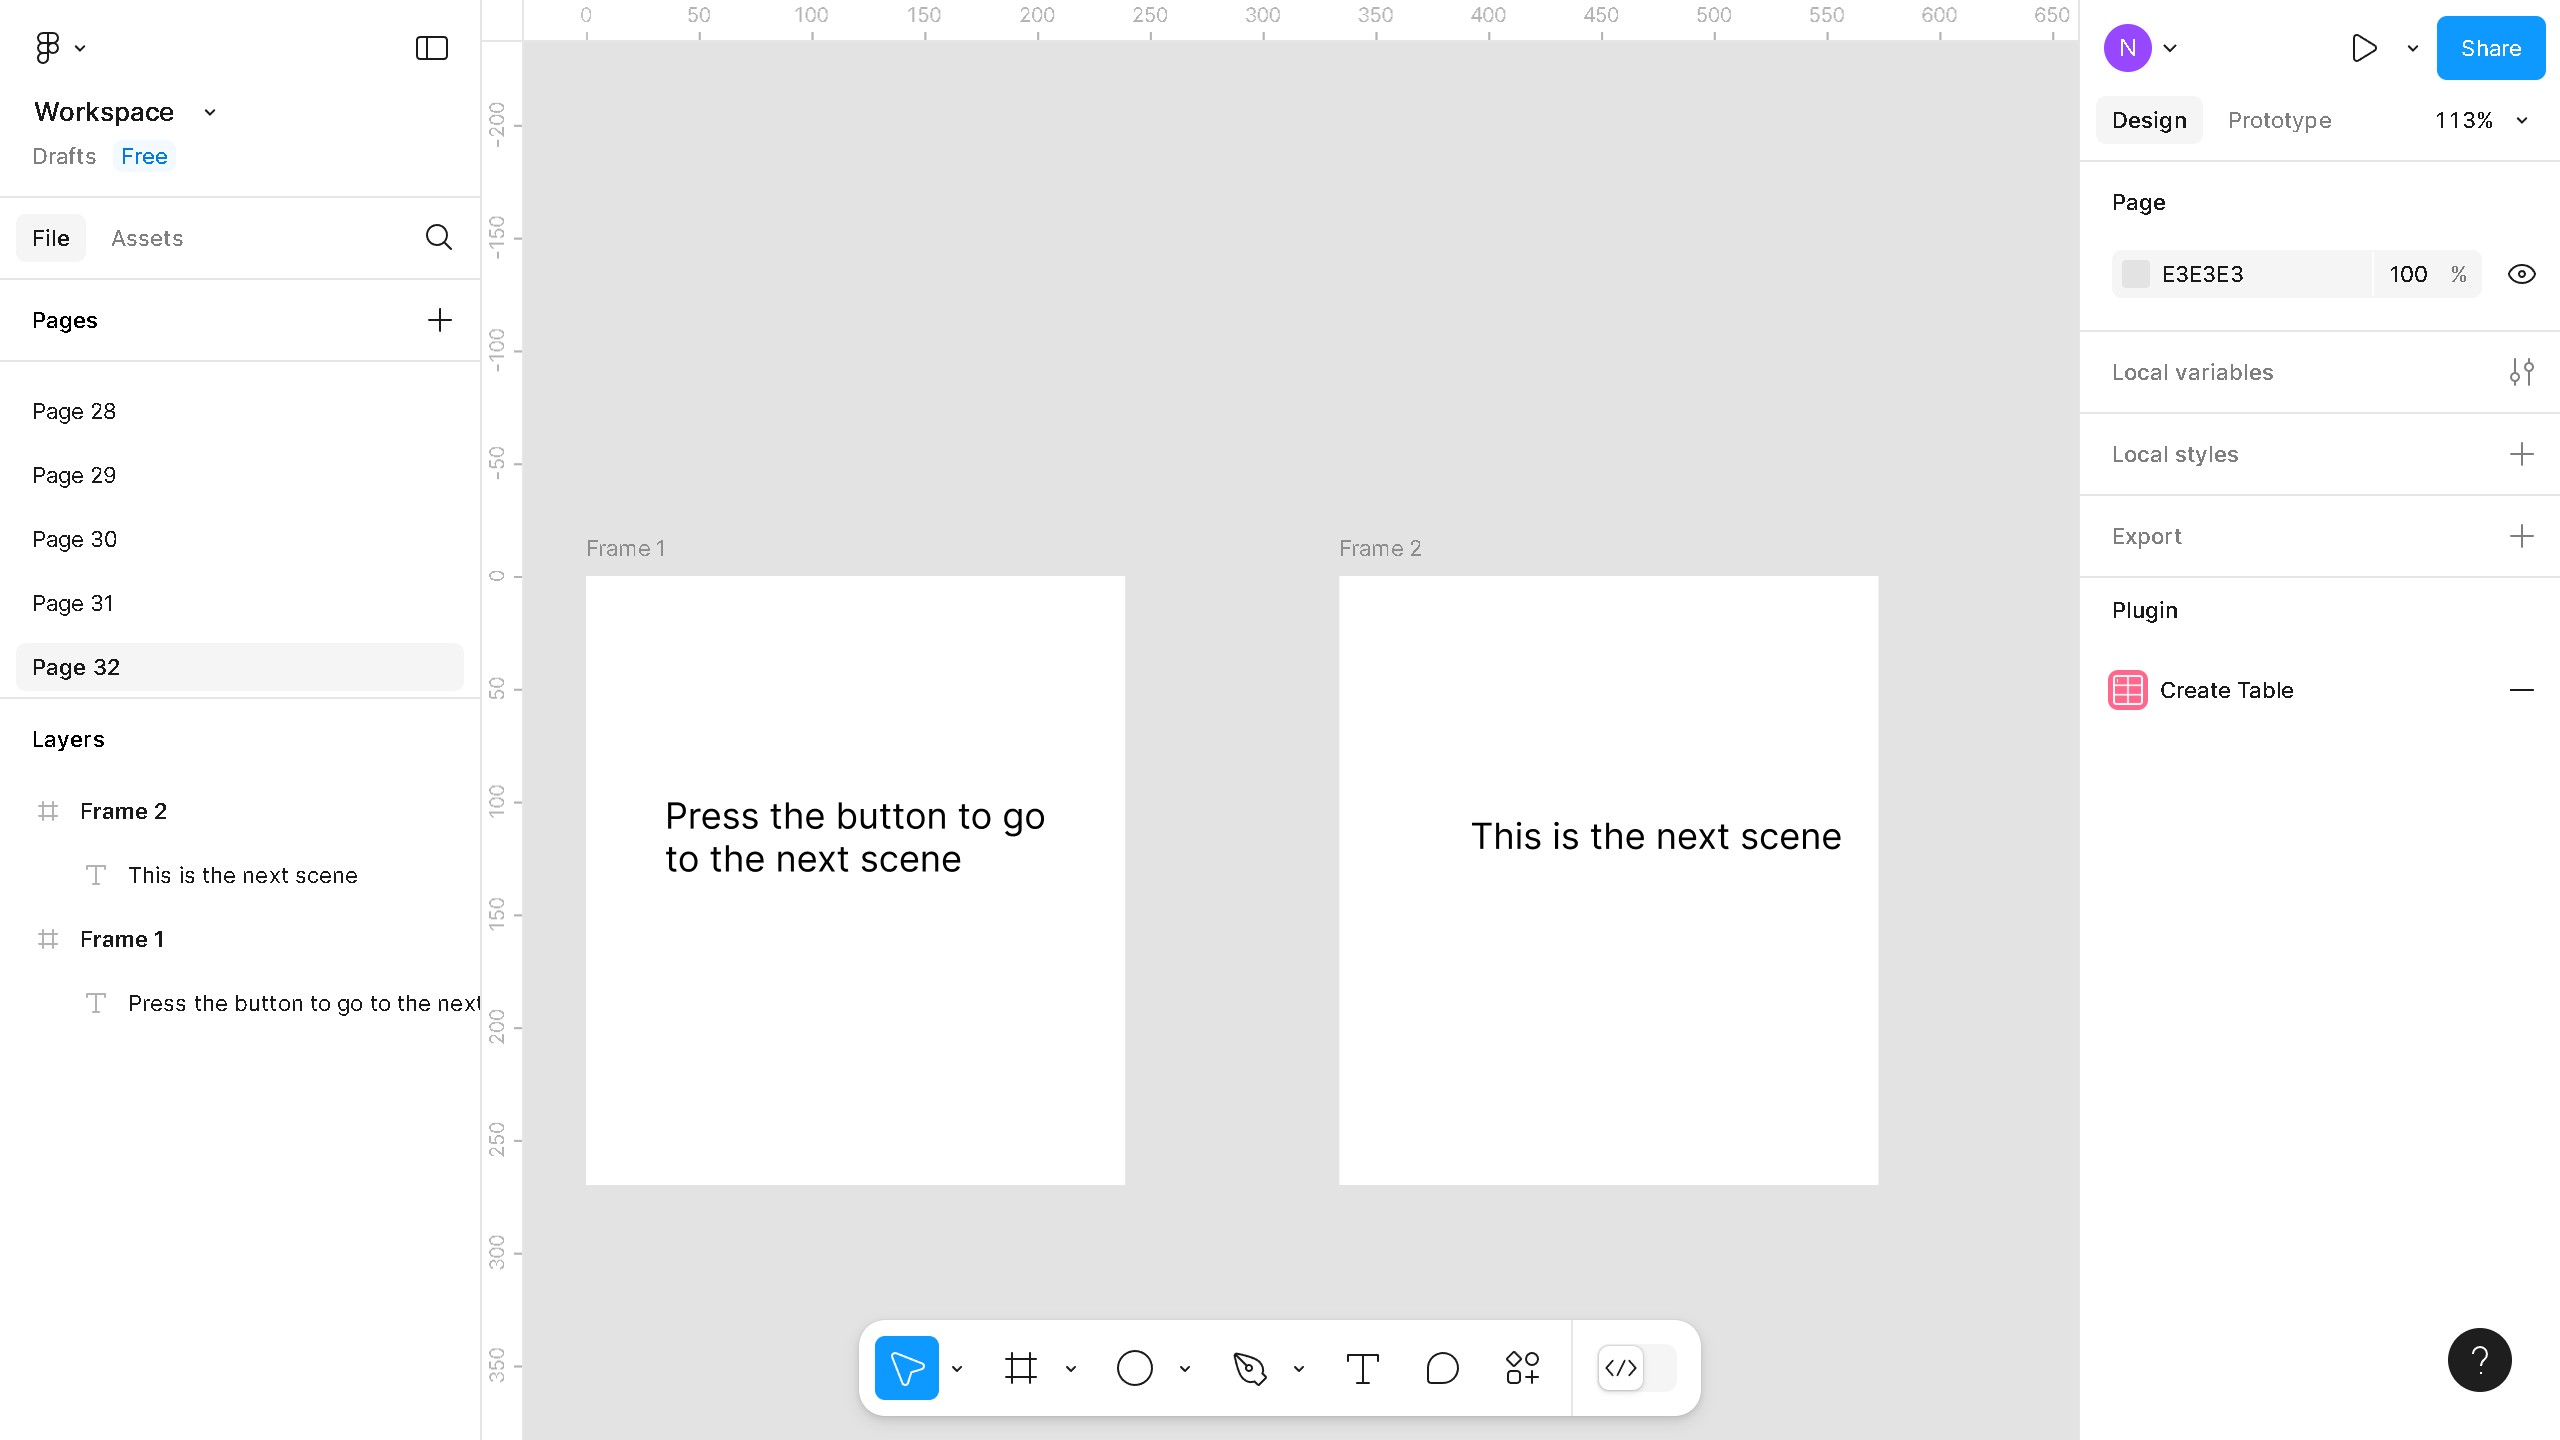
Task: Collapse the left sidebar panel
Action: pyautogui.click(x=430, y=47)
